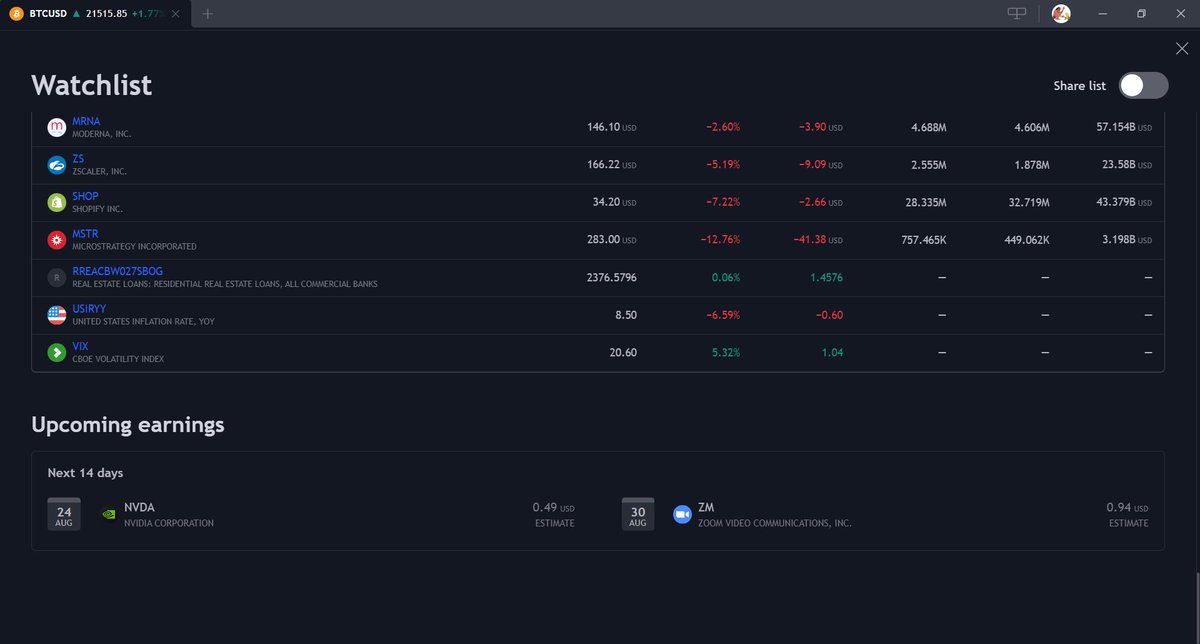
Task: Click the VIX green arrow icon
Action: coord(57,352)
